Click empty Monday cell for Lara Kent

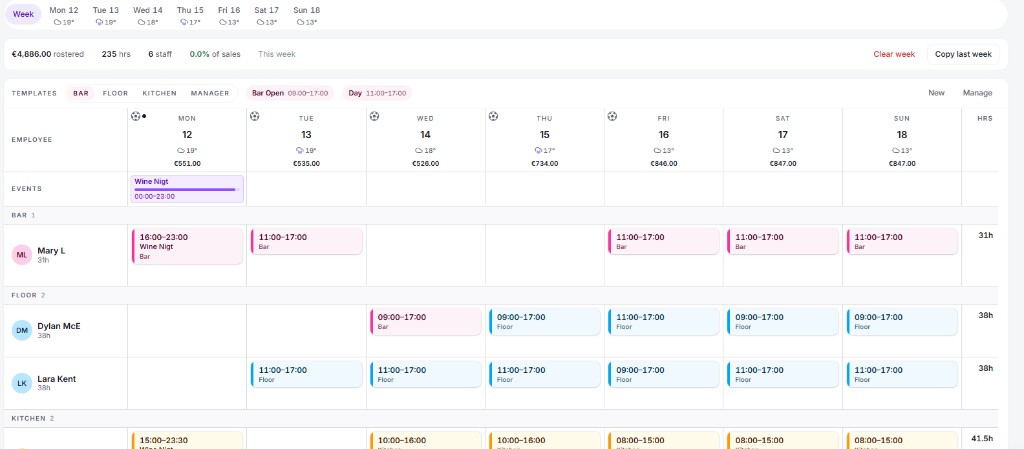(x=187, y=383)
